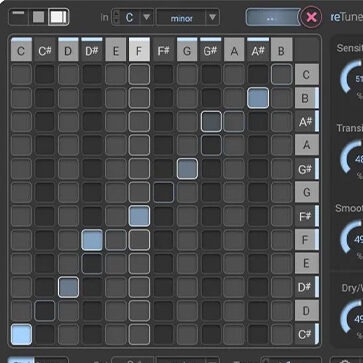
Task: Switch to the medium view size icon
Action: tap(39, 17)
